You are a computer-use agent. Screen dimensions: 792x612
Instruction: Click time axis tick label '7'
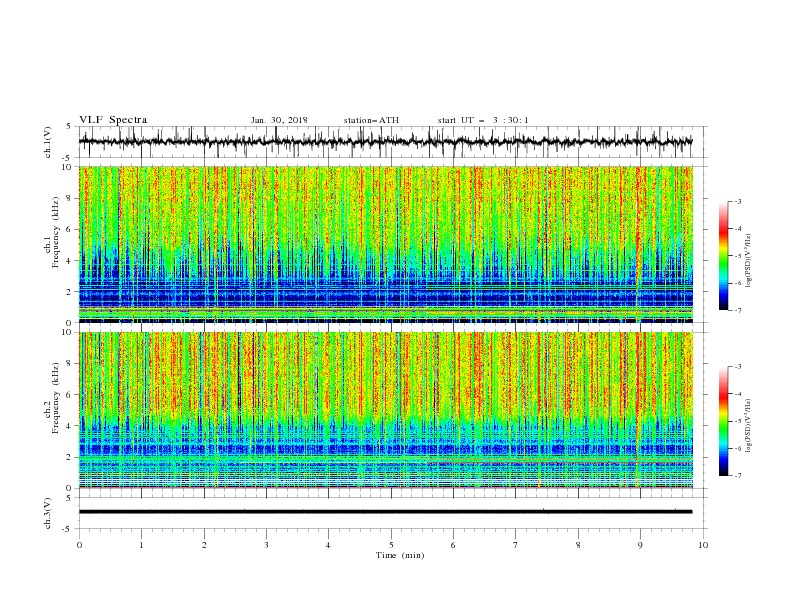click(x=516, y=545)
